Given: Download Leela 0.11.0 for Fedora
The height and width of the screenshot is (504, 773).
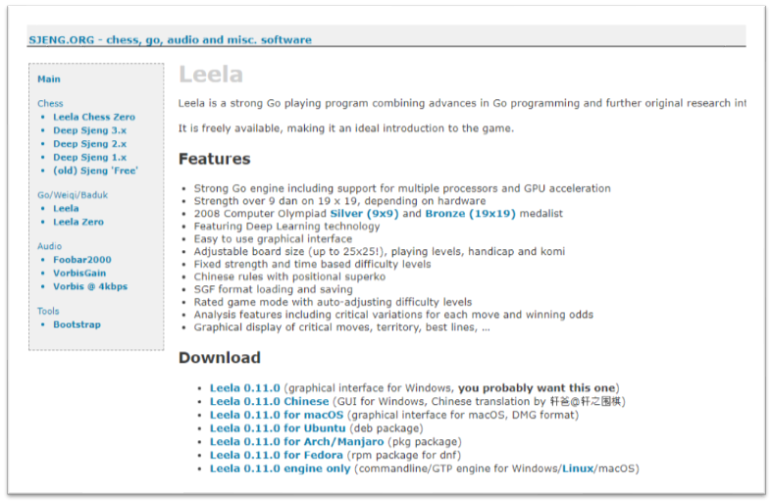Looking at the screenshot, I should (x=277, y=455).
